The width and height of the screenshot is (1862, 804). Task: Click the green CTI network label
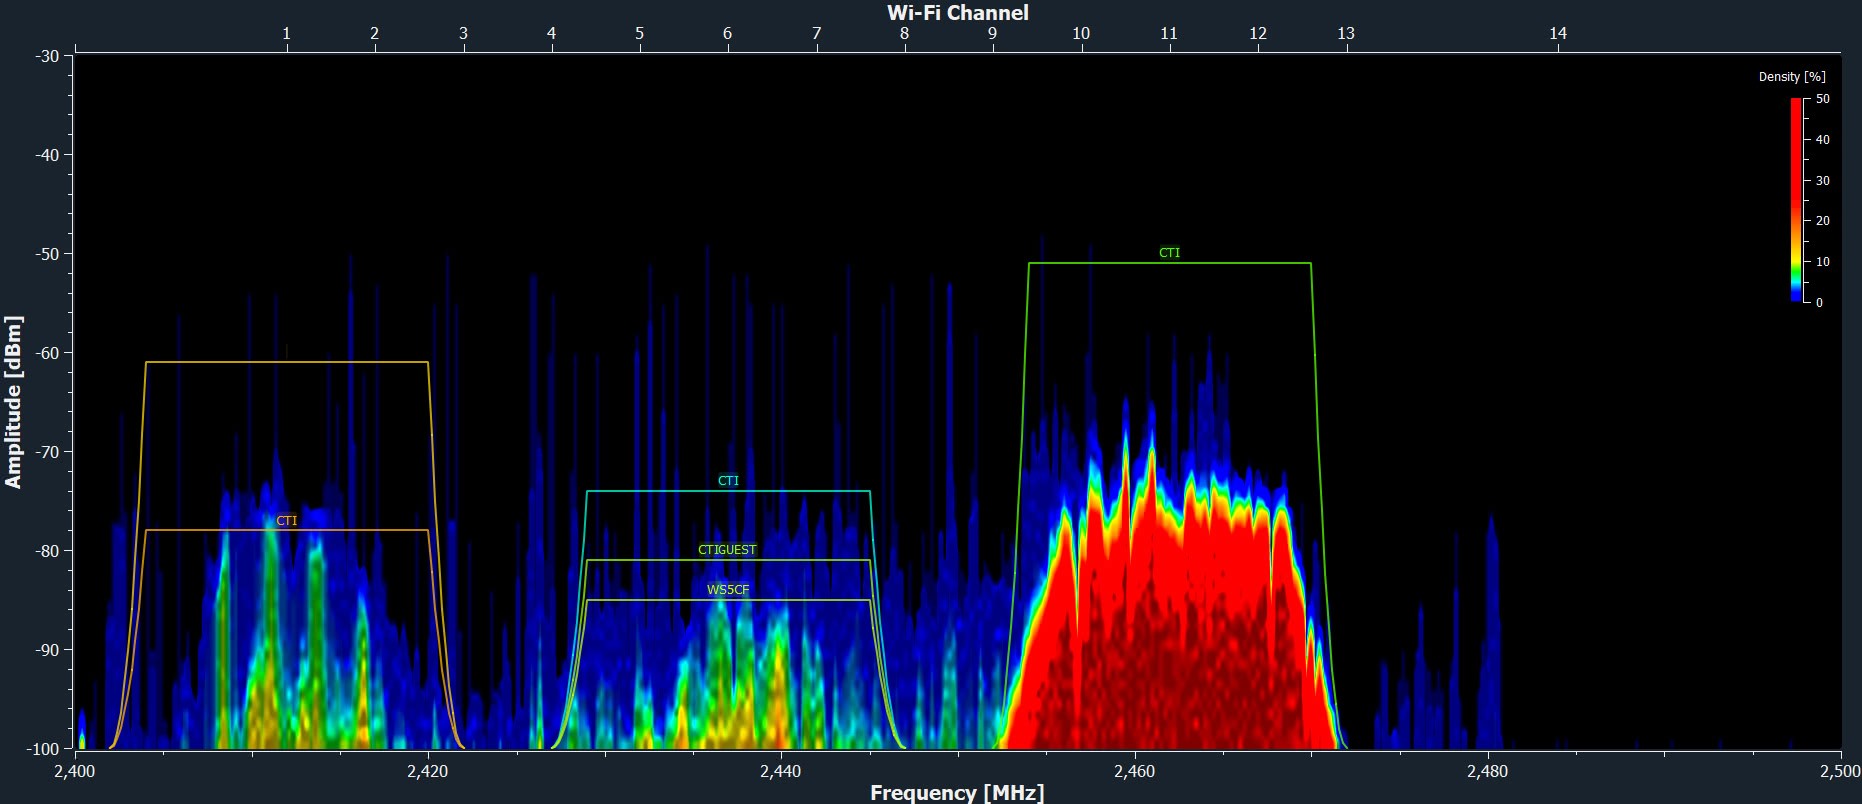pyautogui.click(x=1169, y=253)
